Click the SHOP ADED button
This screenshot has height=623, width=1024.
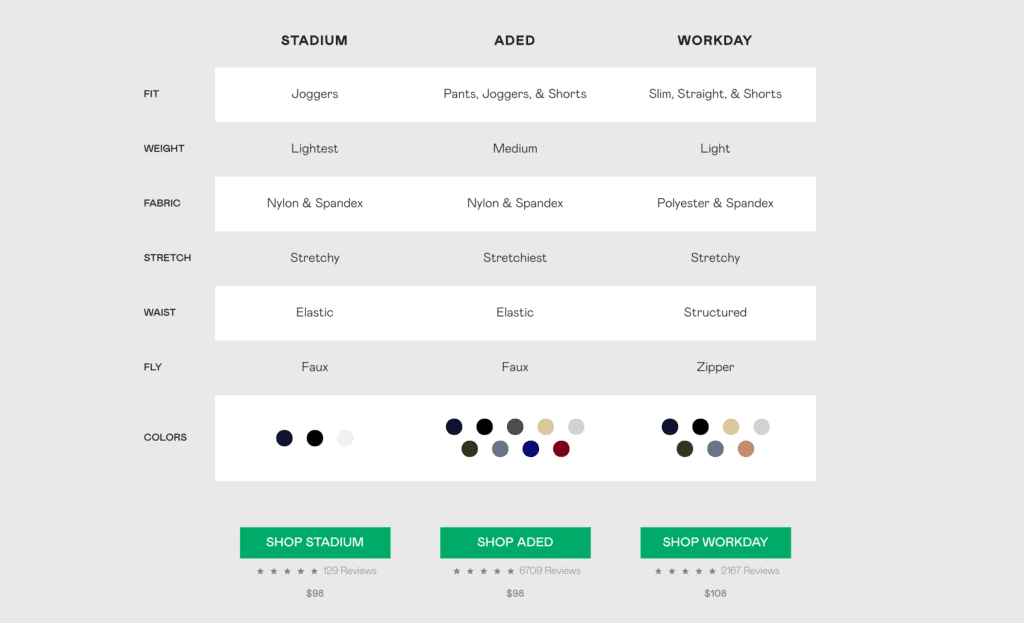pos(515,542)
